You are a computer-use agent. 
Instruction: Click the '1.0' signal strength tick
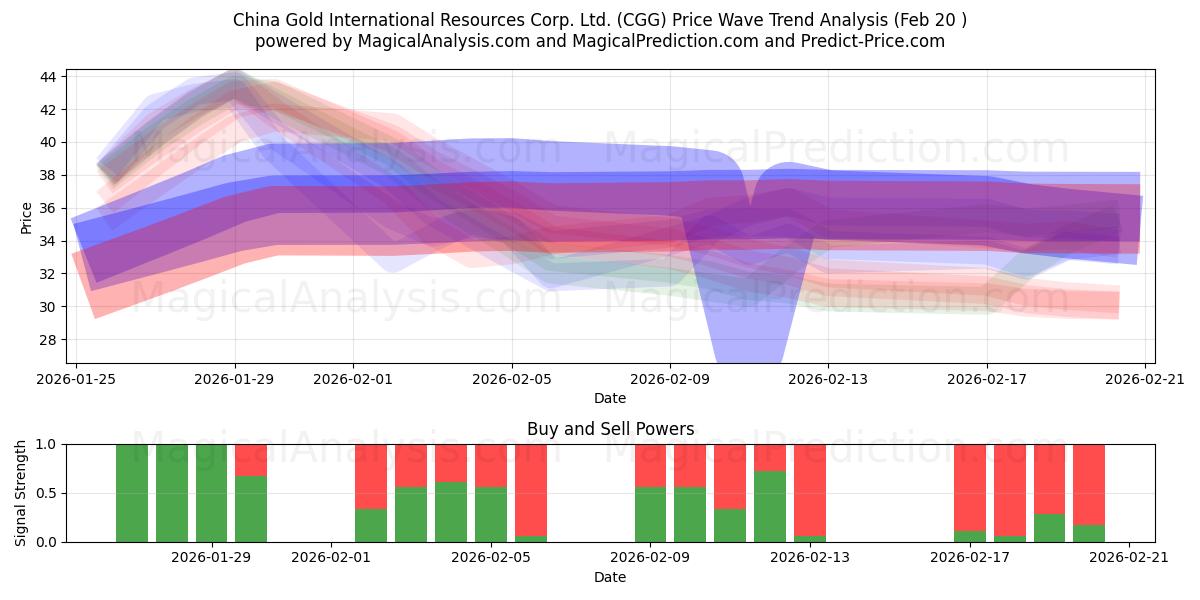click(x=47, y=444)
